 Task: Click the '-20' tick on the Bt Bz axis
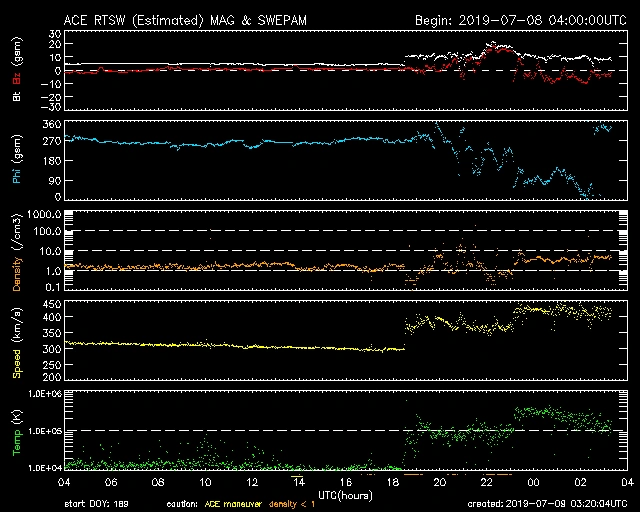51,97
